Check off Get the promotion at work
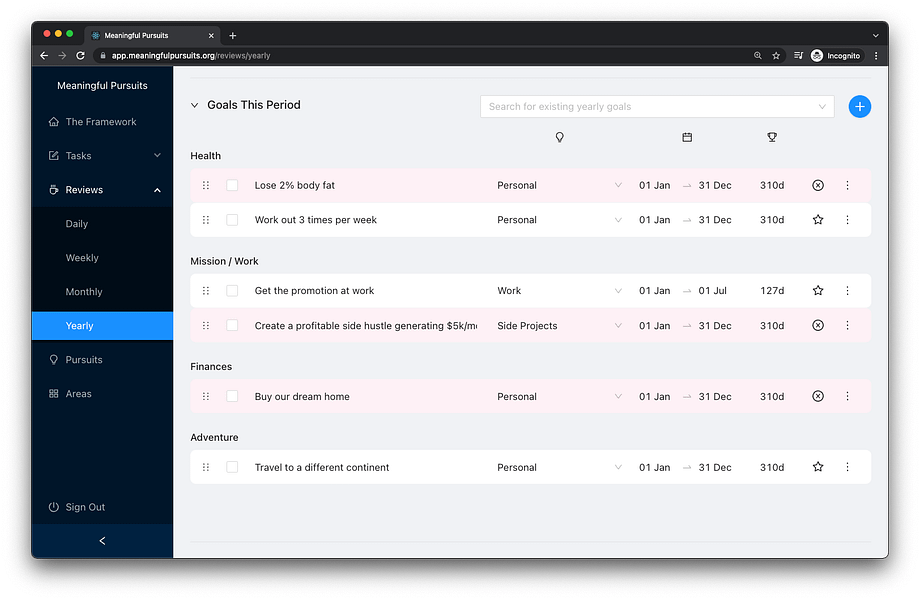Viewport: 920px width, 600px height. coord(232,291)
